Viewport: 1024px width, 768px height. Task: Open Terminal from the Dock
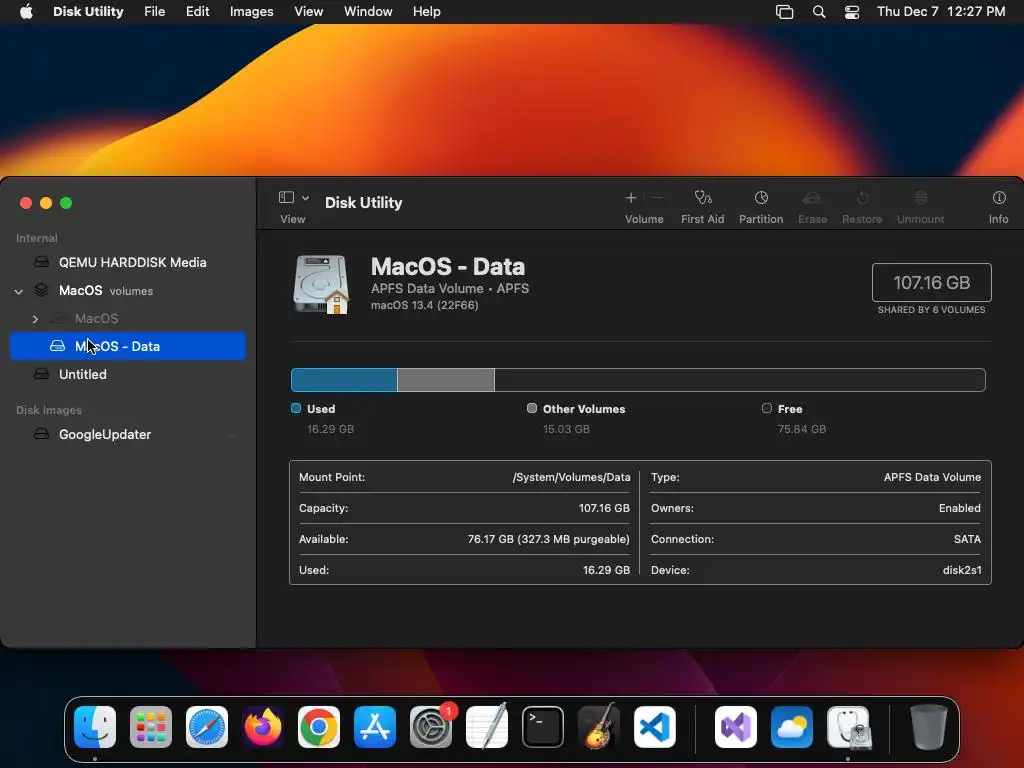tap(543, 727)
